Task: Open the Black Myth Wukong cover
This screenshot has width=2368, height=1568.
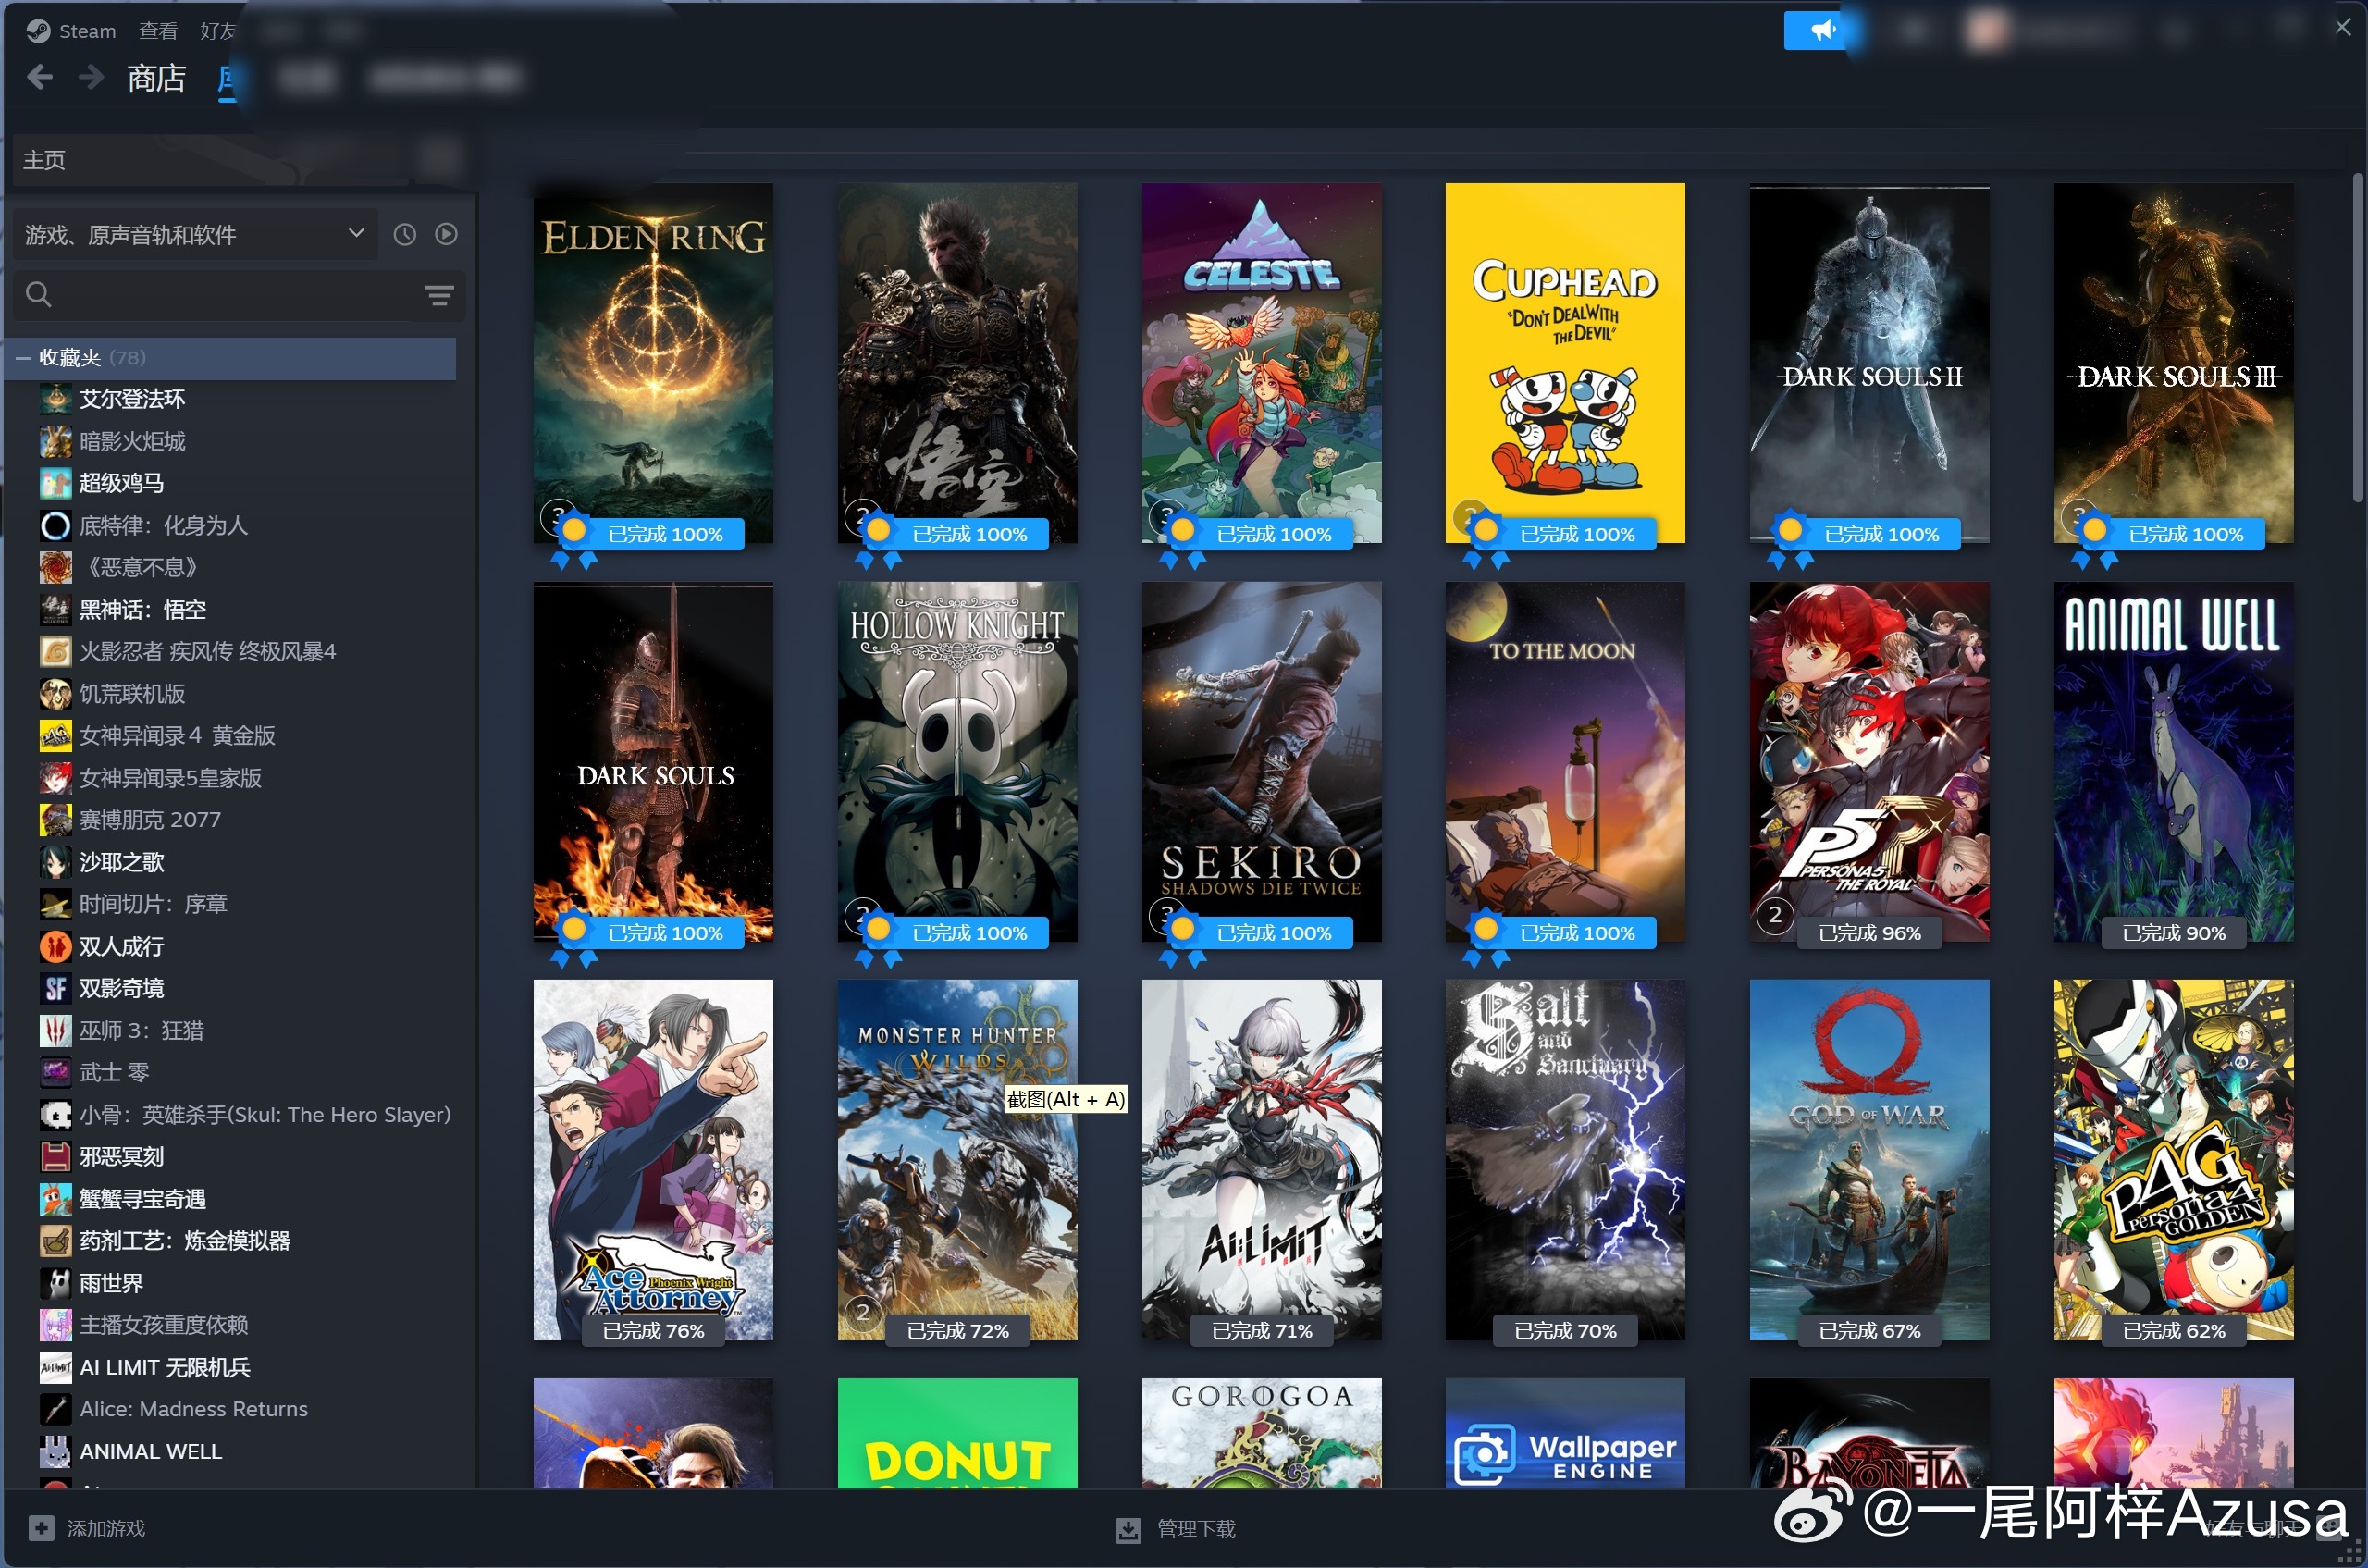Action: pyautogui.click(x=957, y=363)
